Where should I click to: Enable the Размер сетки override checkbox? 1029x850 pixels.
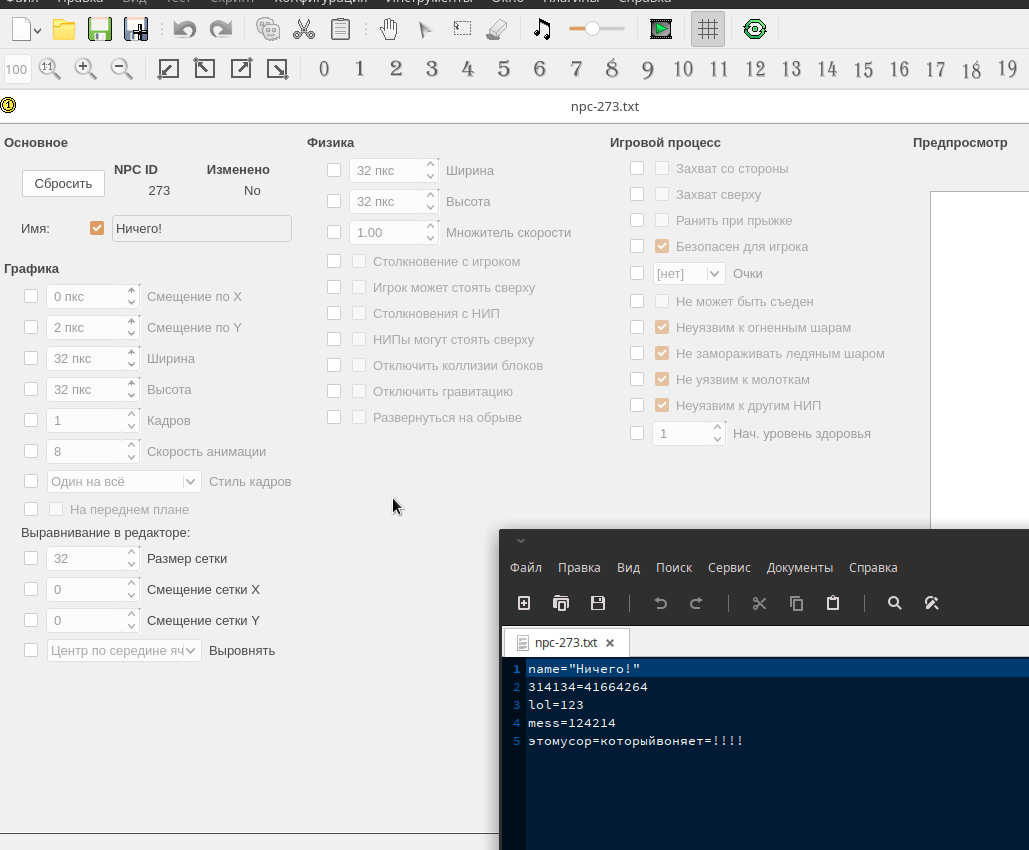point(31,558)
